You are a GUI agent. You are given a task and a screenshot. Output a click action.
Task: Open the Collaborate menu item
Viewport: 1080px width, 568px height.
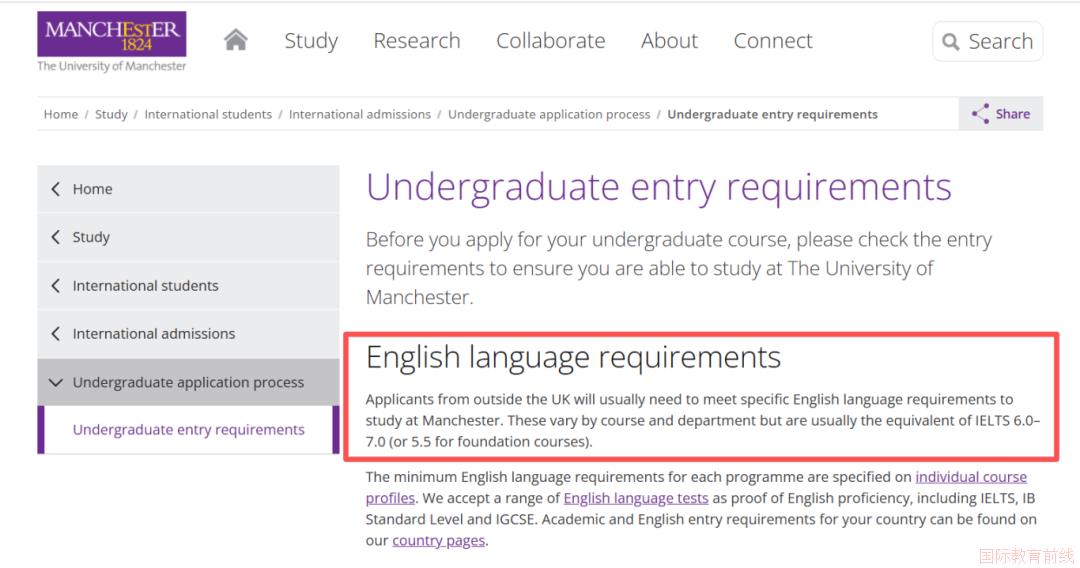point(550,41)
